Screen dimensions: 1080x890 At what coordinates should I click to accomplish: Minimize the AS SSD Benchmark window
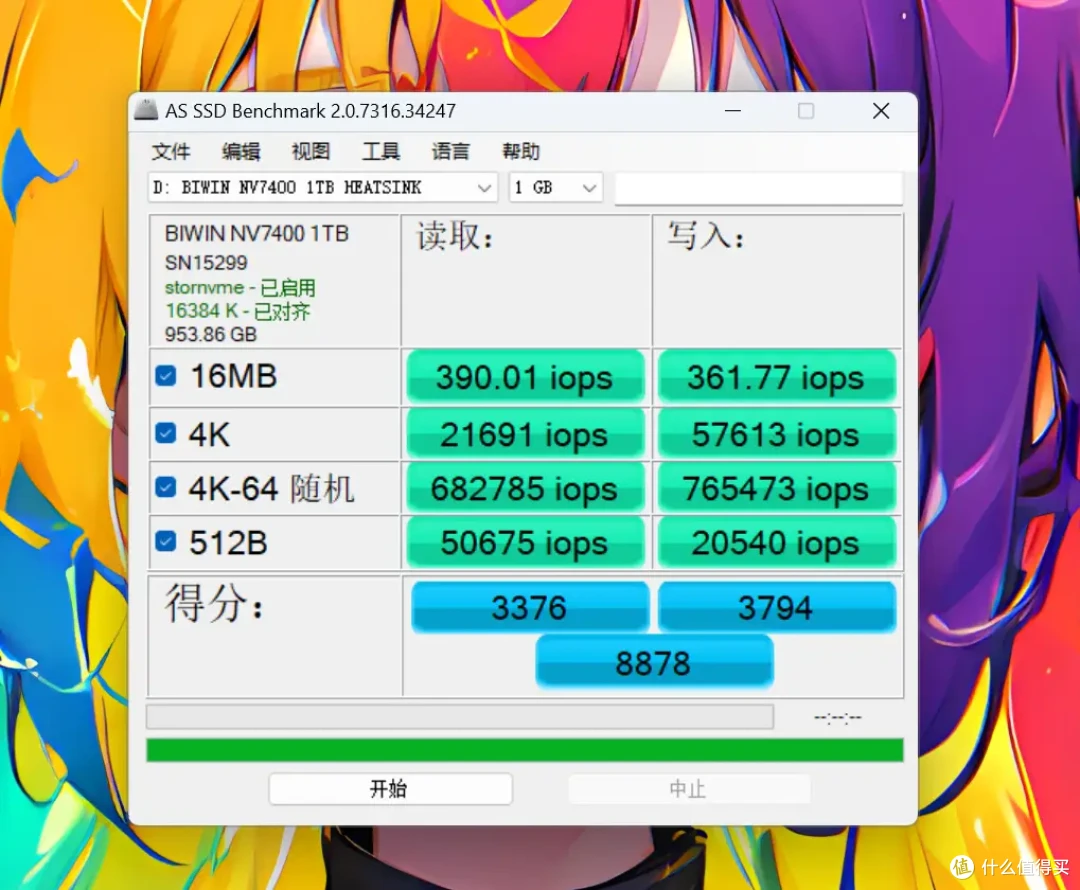click(733, 111)
